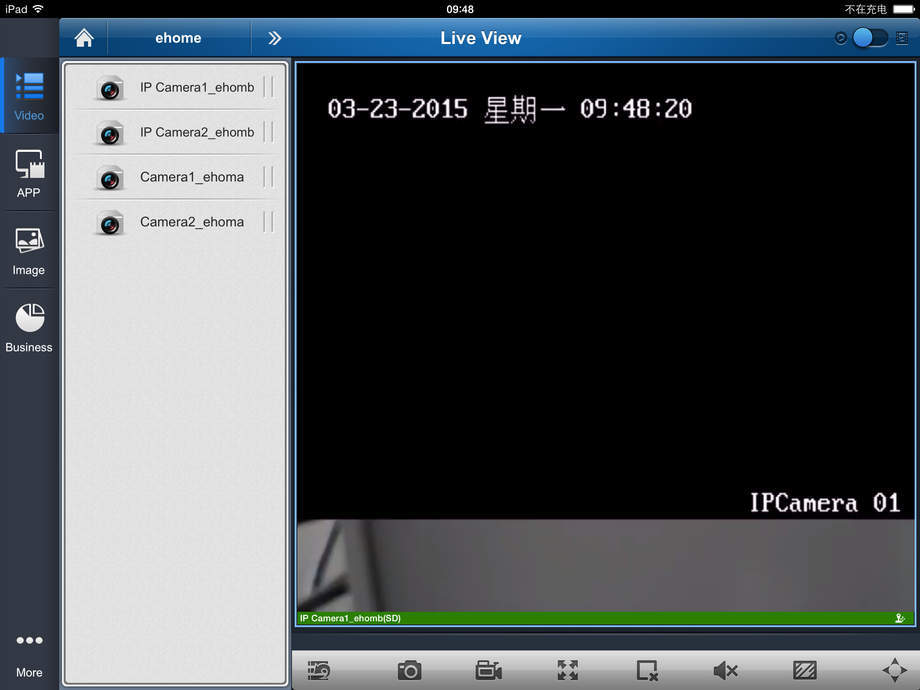Select IP Camera1_ehomb in camera list
This screenshot has width=920, height=690.
click(x=175, y=87)
